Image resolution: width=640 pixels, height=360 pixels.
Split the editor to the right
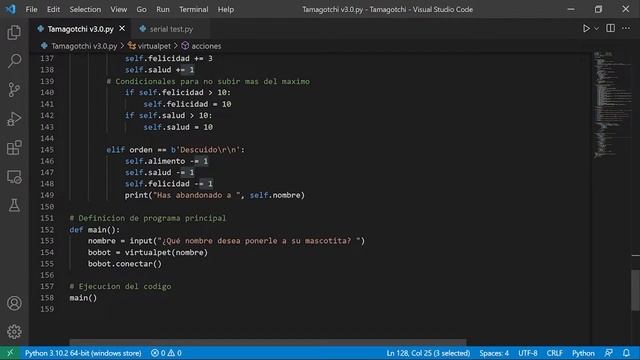click(x=611, y=28)
